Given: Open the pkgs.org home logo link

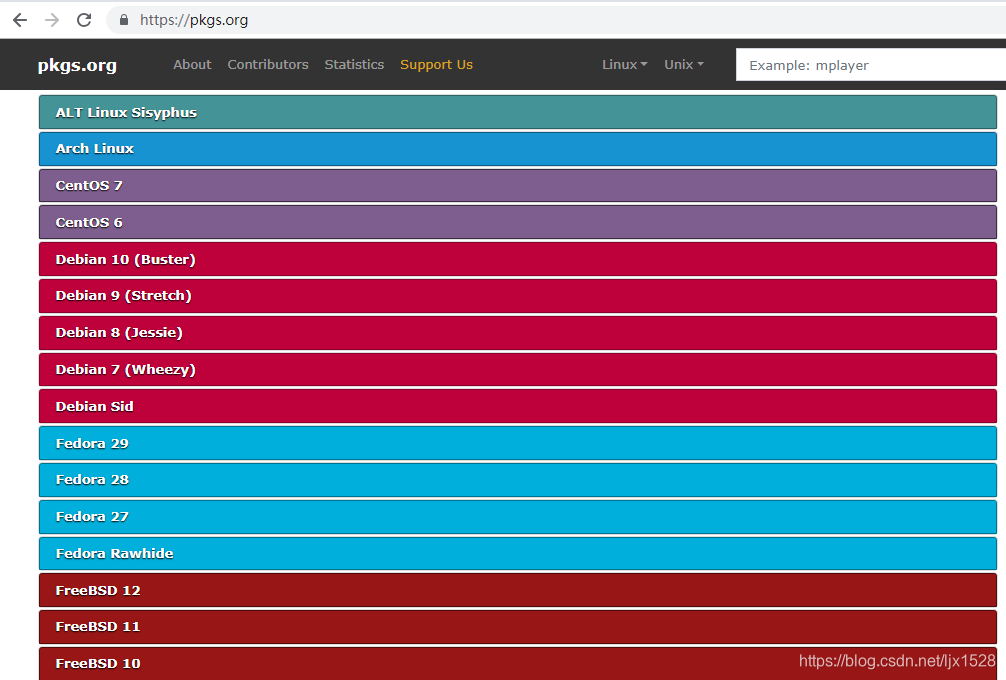Looking at the screenshot, I should 77,65.
